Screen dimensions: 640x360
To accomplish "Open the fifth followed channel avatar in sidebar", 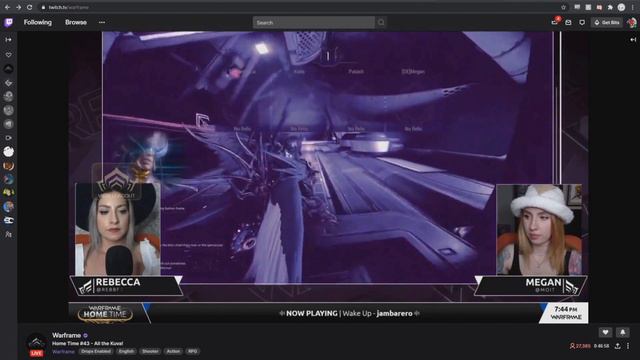I will [x=8, y=124].
